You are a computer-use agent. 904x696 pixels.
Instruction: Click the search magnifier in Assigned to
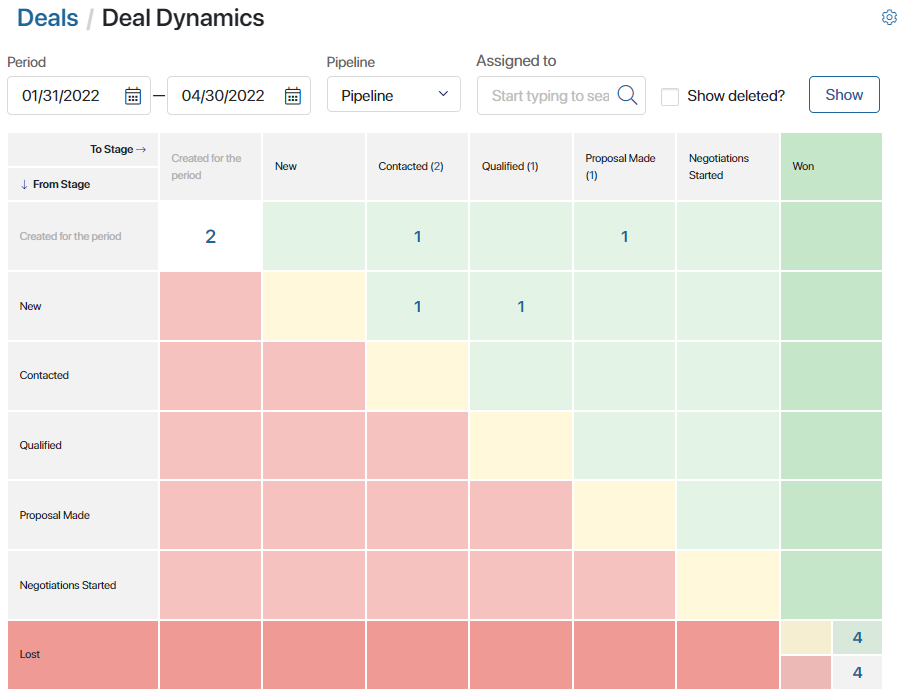click(x=627, y=95)
